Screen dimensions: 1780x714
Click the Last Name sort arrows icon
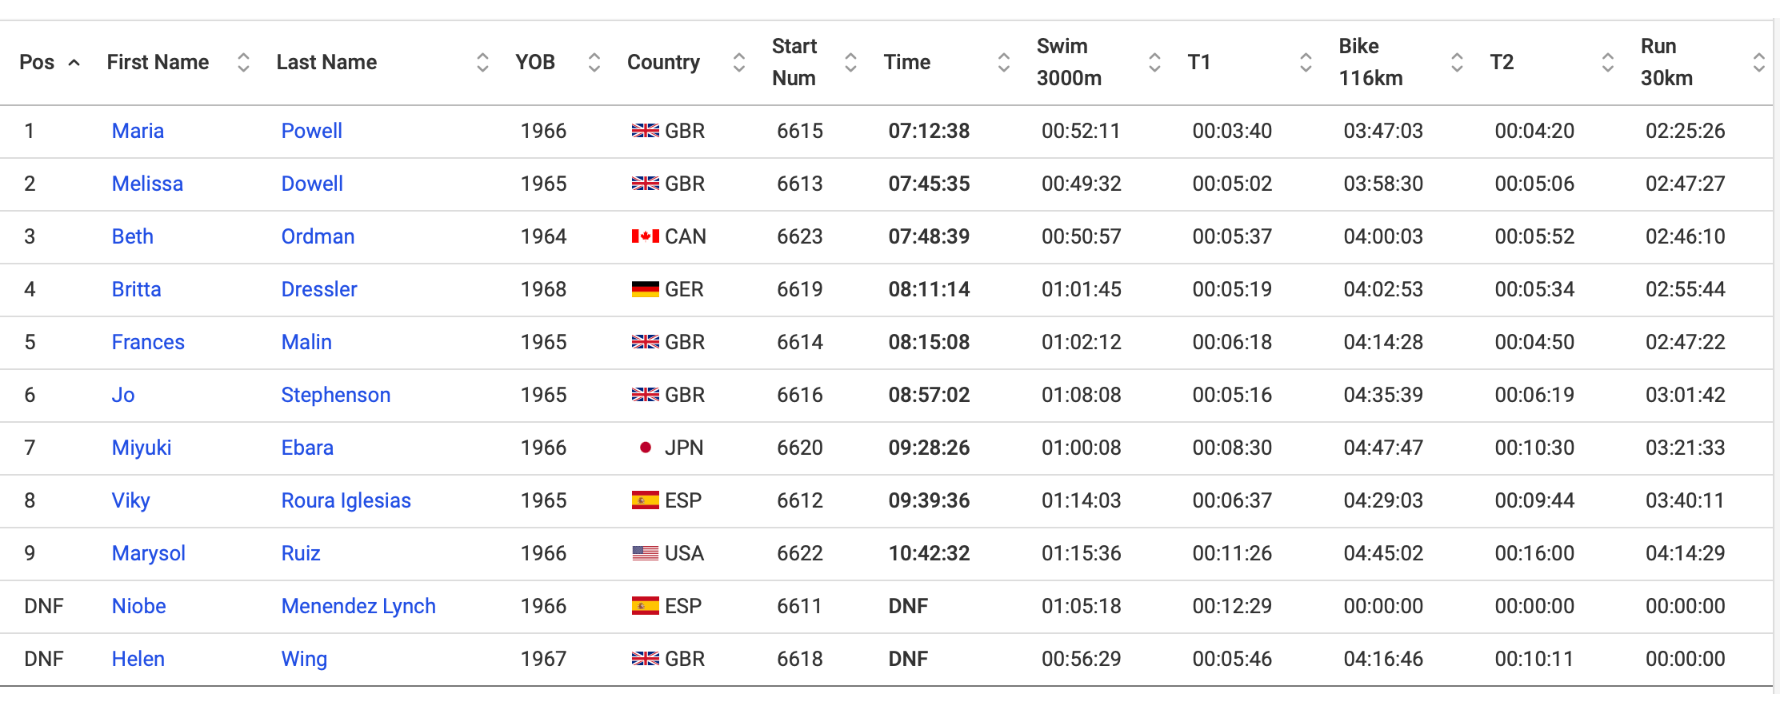(x=483, y=62)
